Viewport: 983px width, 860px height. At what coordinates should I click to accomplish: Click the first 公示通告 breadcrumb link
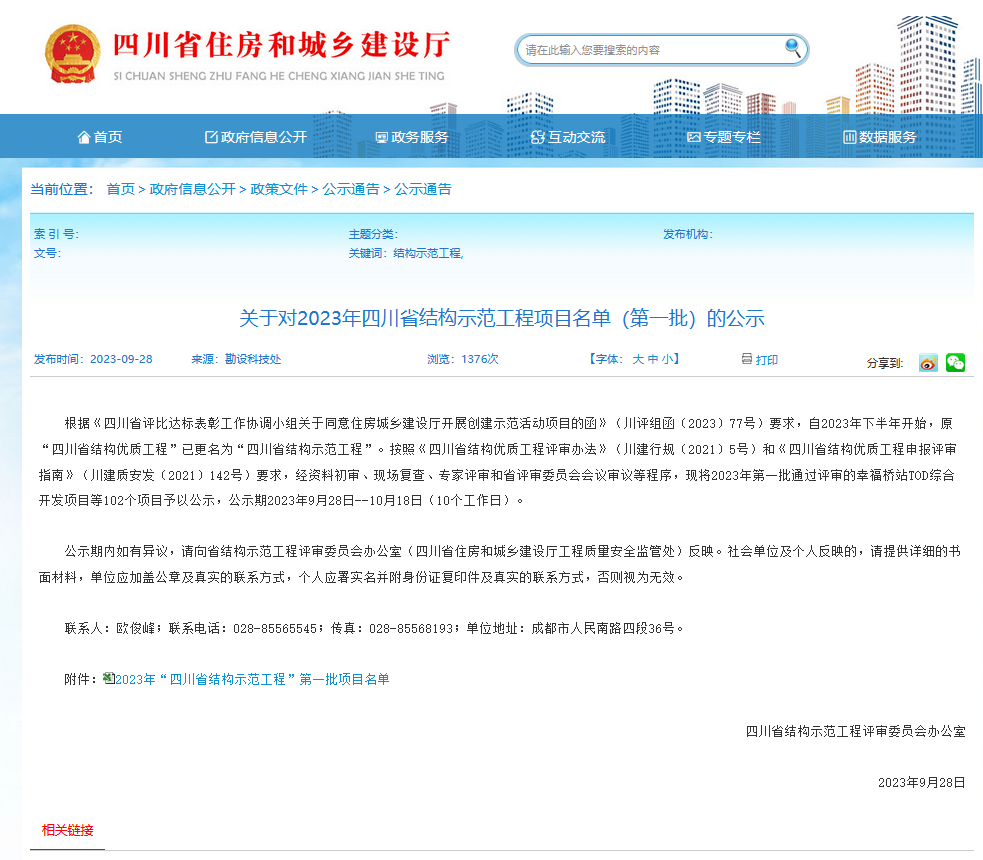[x=351, y=189]
